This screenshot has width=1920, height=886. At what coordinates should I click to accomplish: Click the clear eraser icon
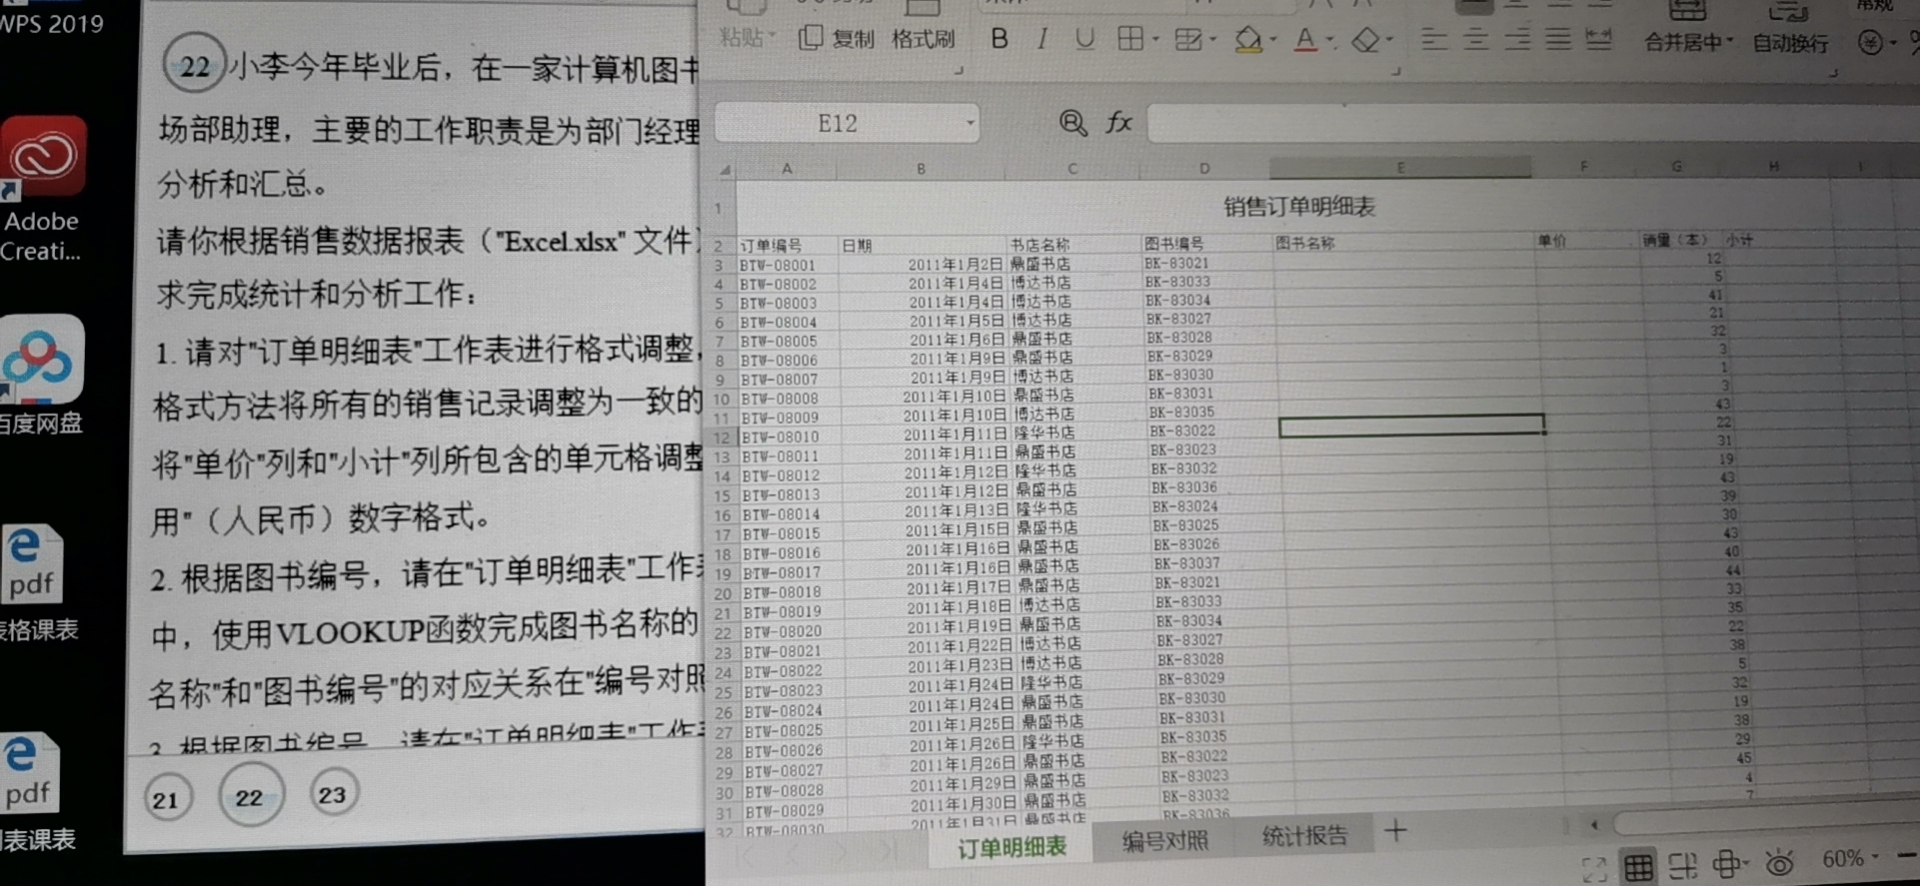coord(1365,40)
